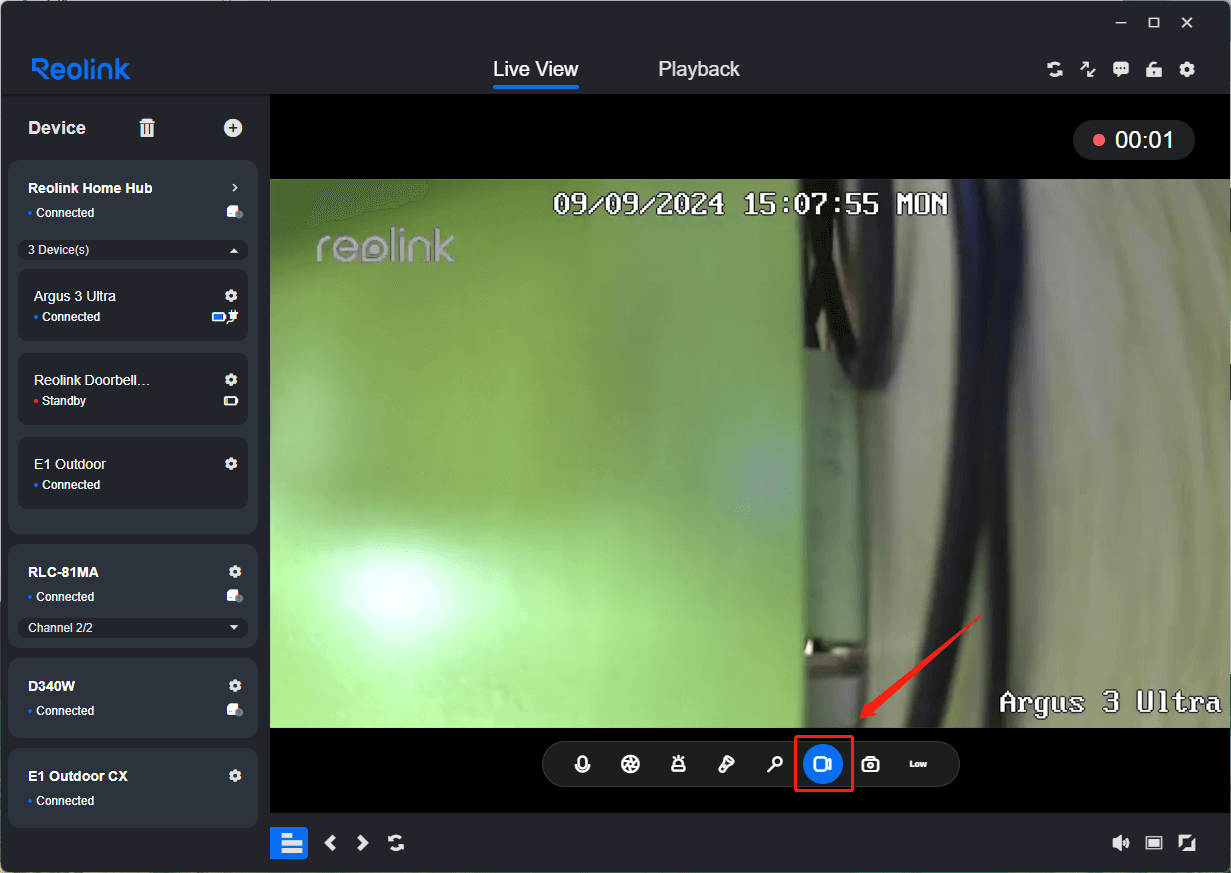Open RLC-81MA settings gear

coord(235,572)
